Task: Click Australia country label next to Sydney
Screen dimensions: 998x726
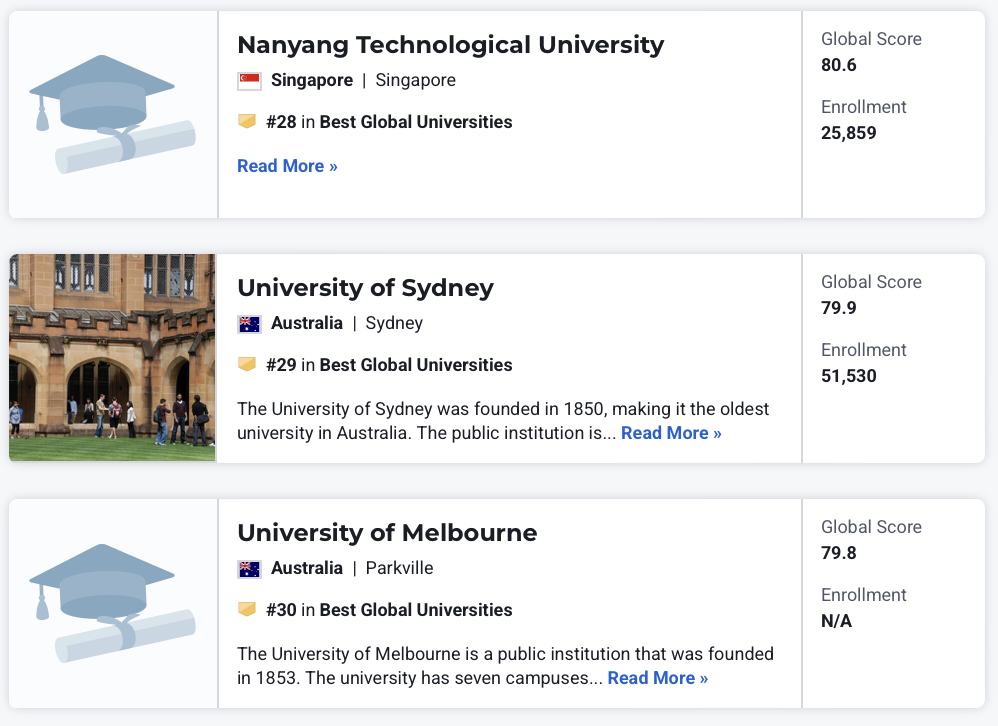Action: 307,323
